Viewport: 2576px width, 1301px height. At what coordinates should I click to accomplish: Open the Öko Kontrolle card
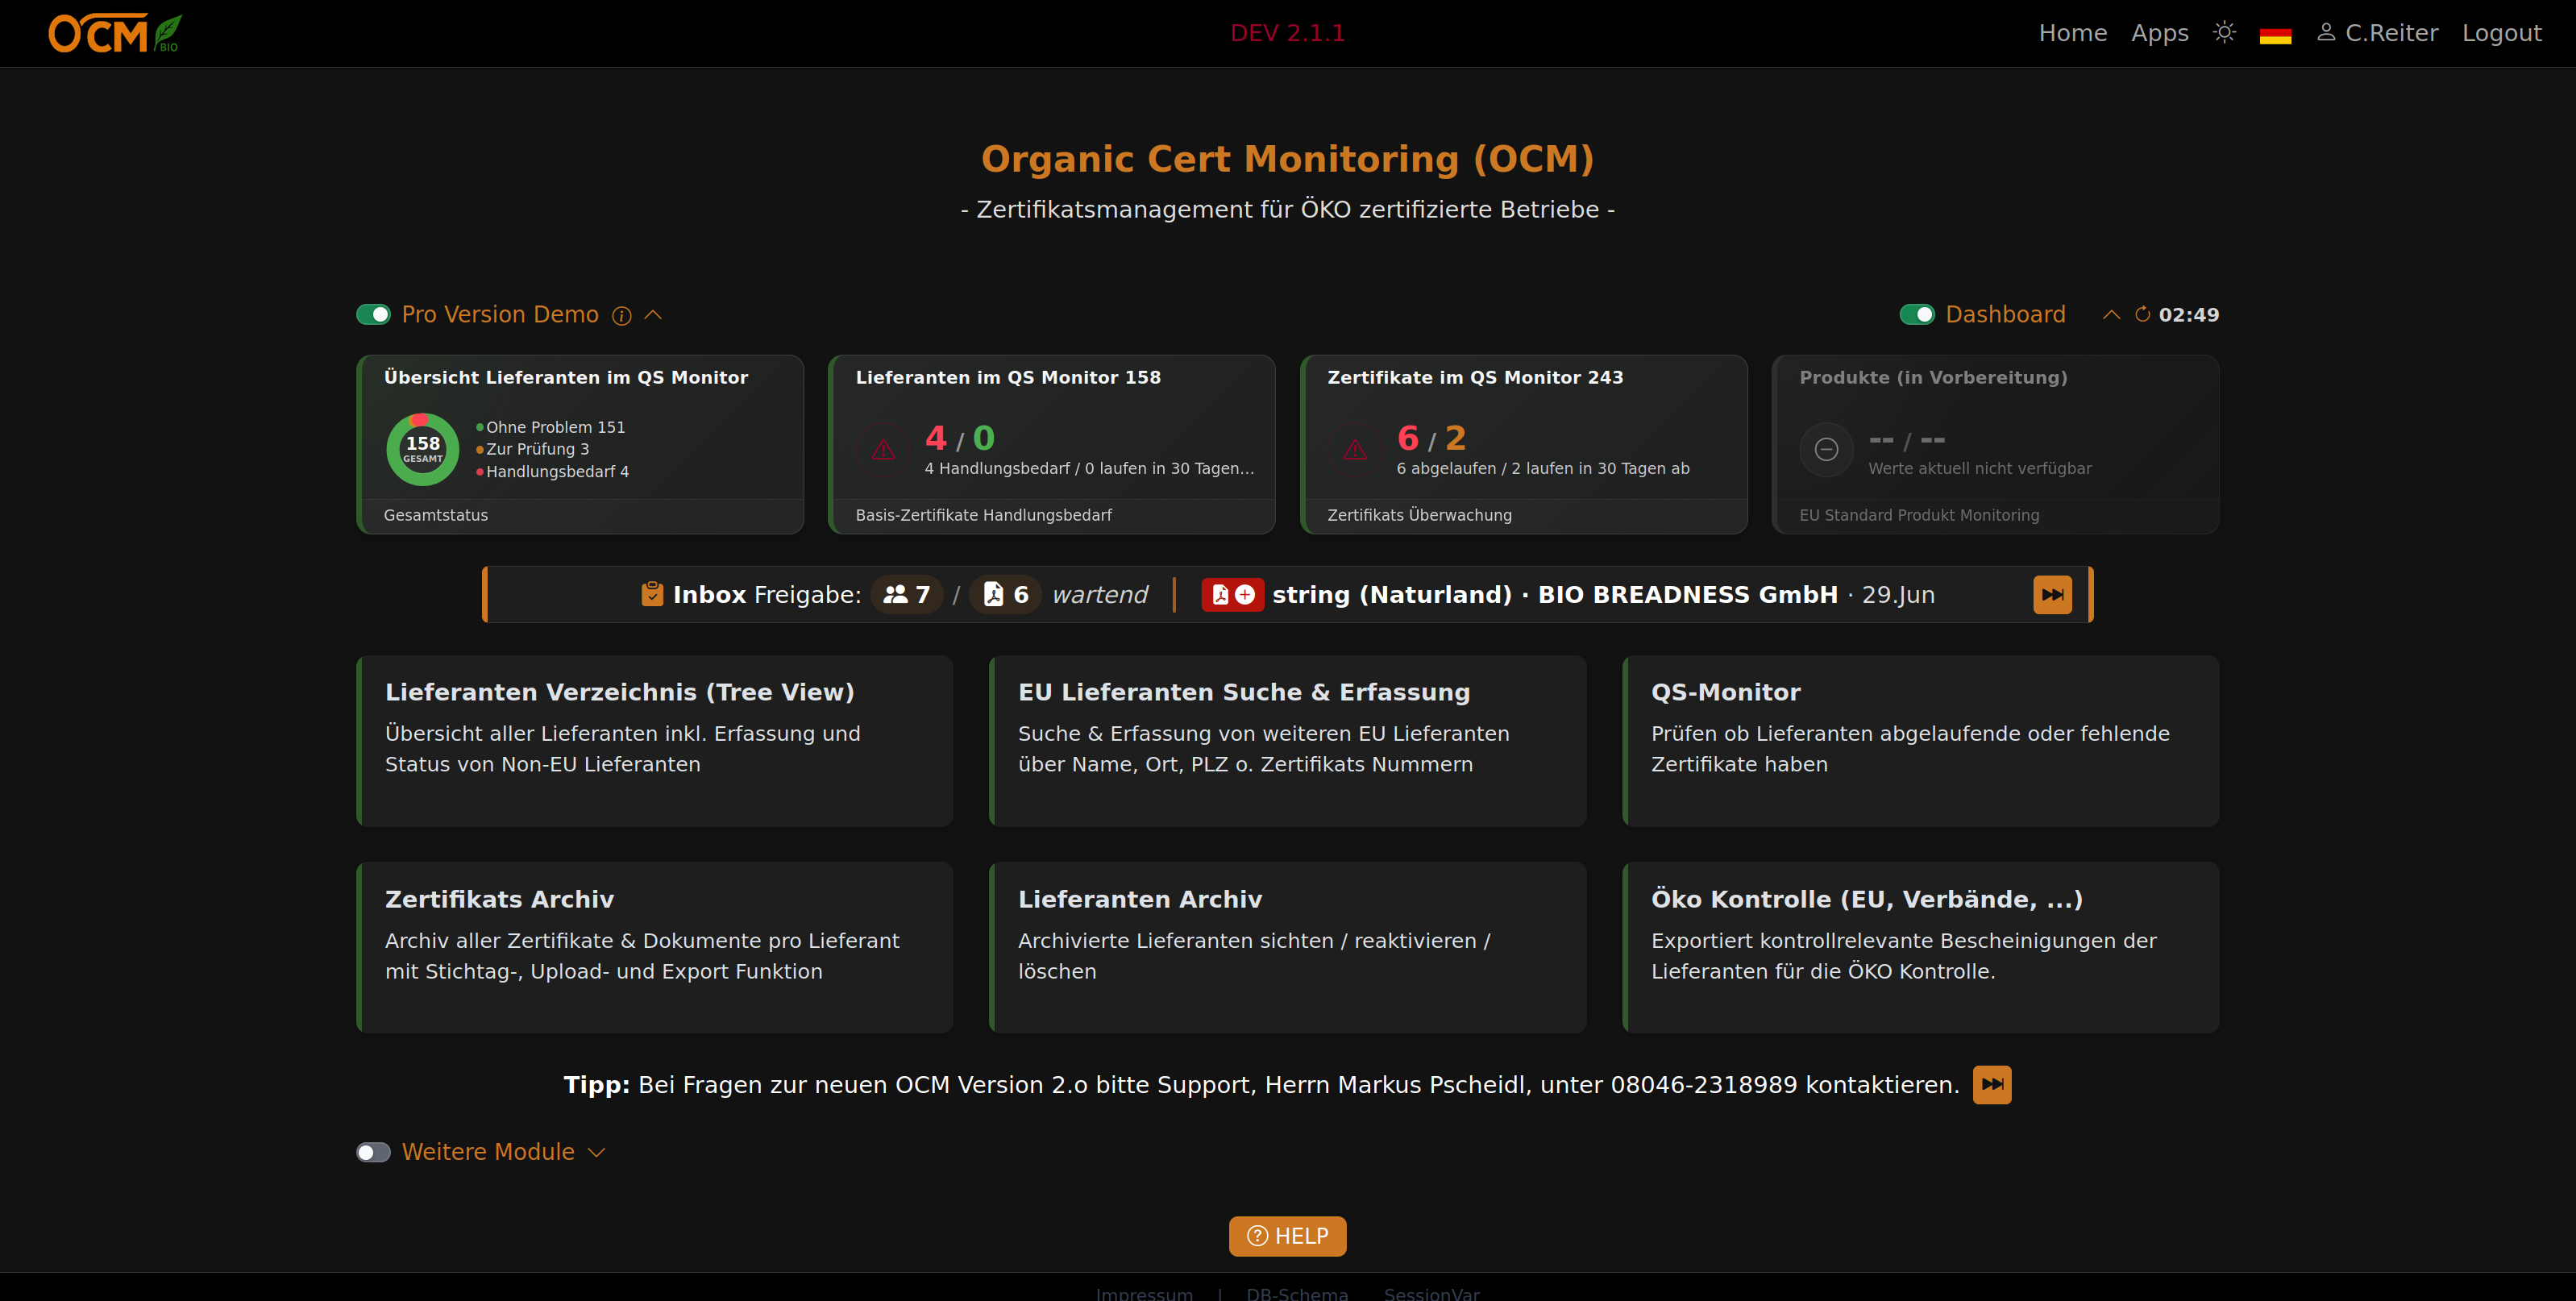tap(1920, 947)
